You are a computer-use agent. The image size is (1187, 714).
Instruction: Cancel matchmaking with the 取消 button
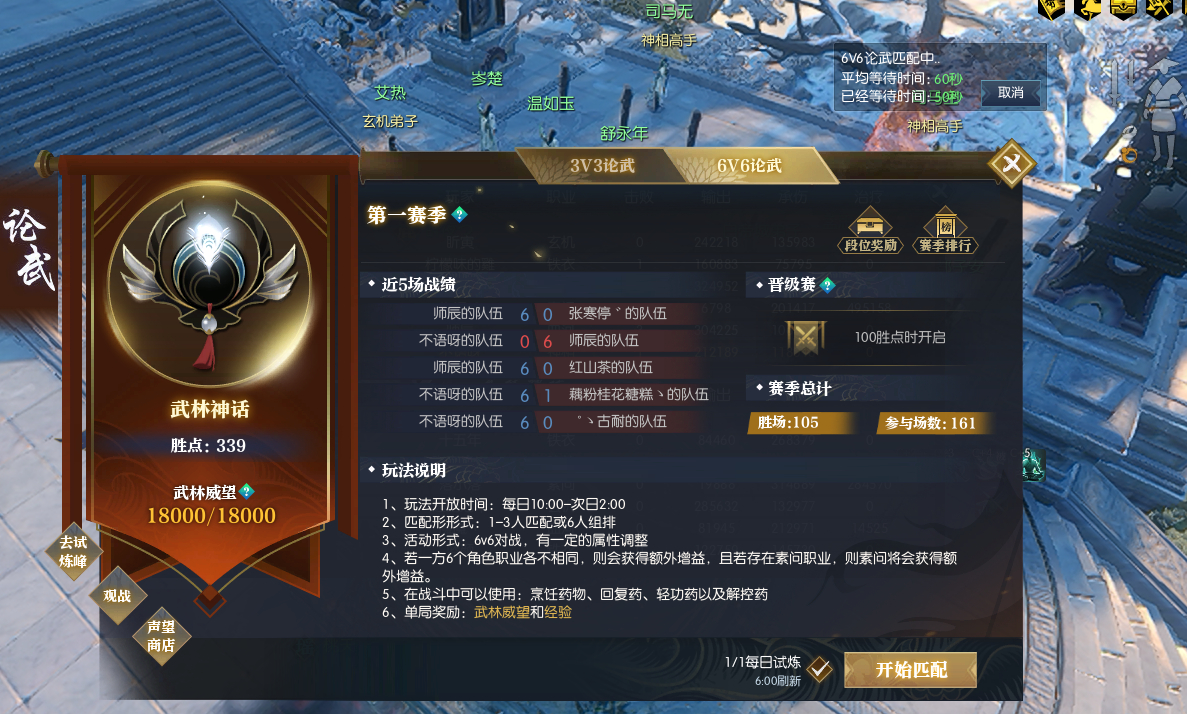[x=1011, y=93]
